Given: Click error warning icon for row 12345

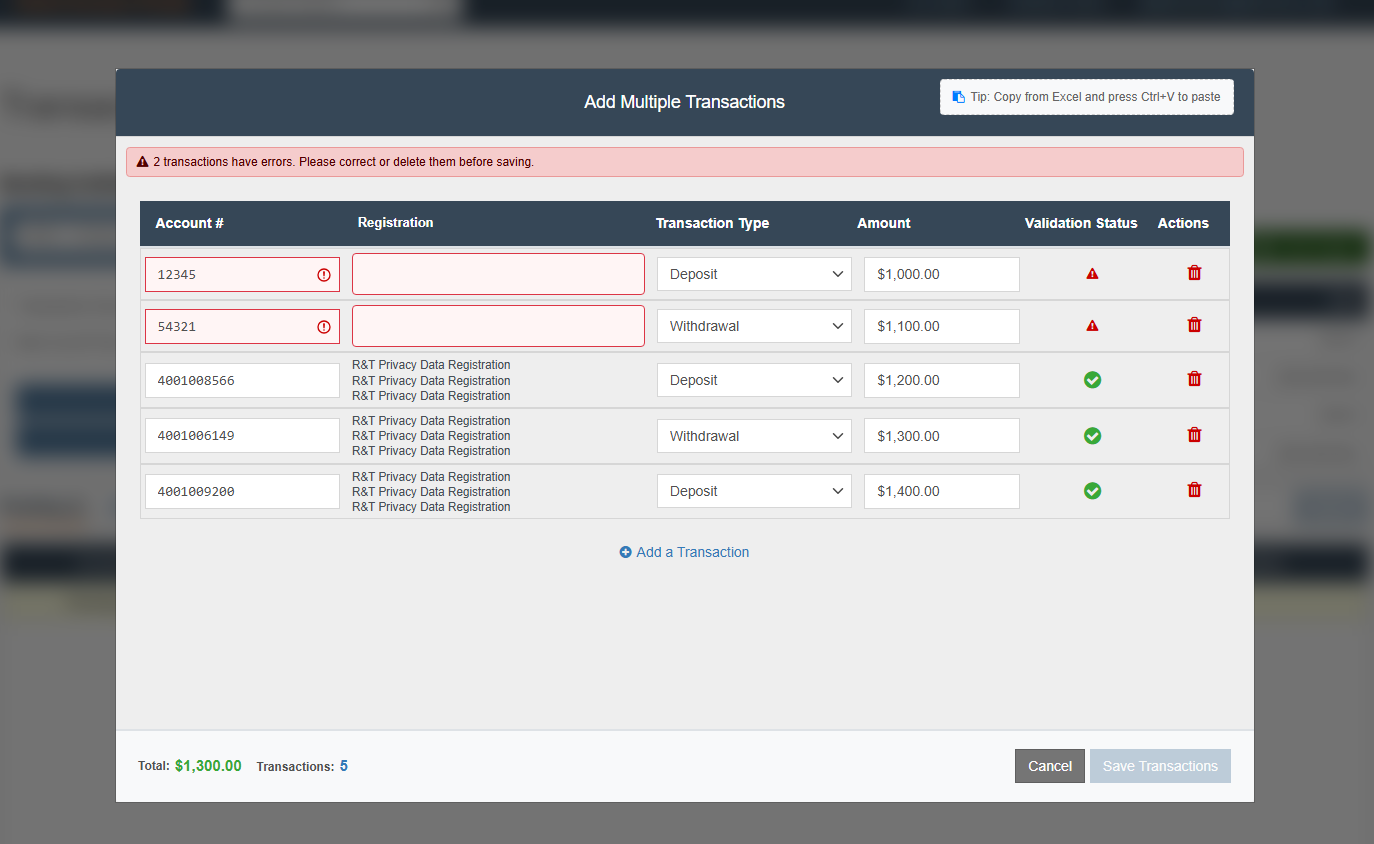Looking at the screenshot, I should (1092, 273).
